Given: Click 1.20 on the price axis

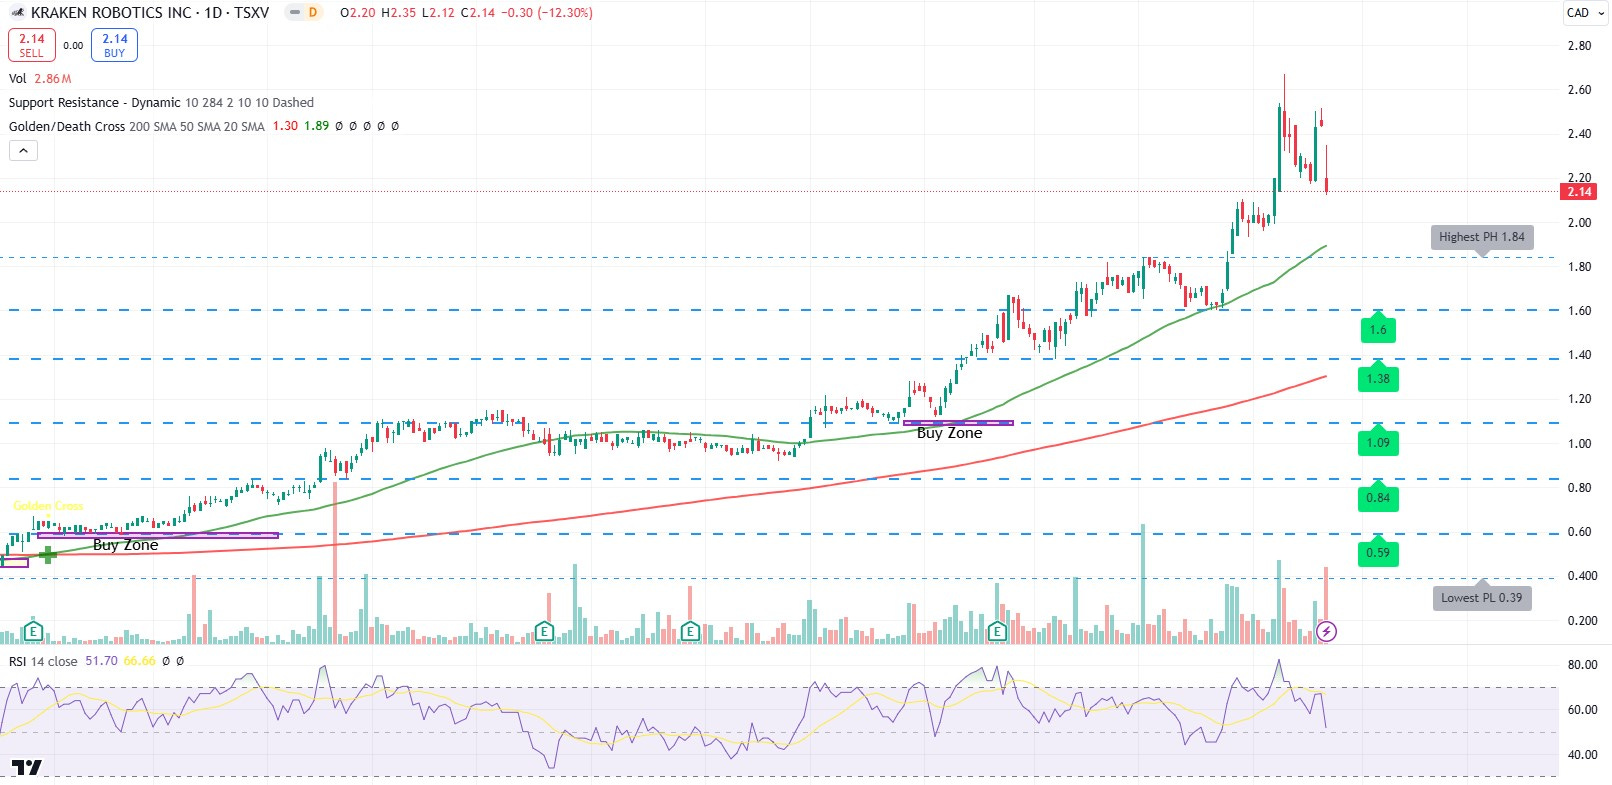Looking at the screenshot, I should 1579,399.
